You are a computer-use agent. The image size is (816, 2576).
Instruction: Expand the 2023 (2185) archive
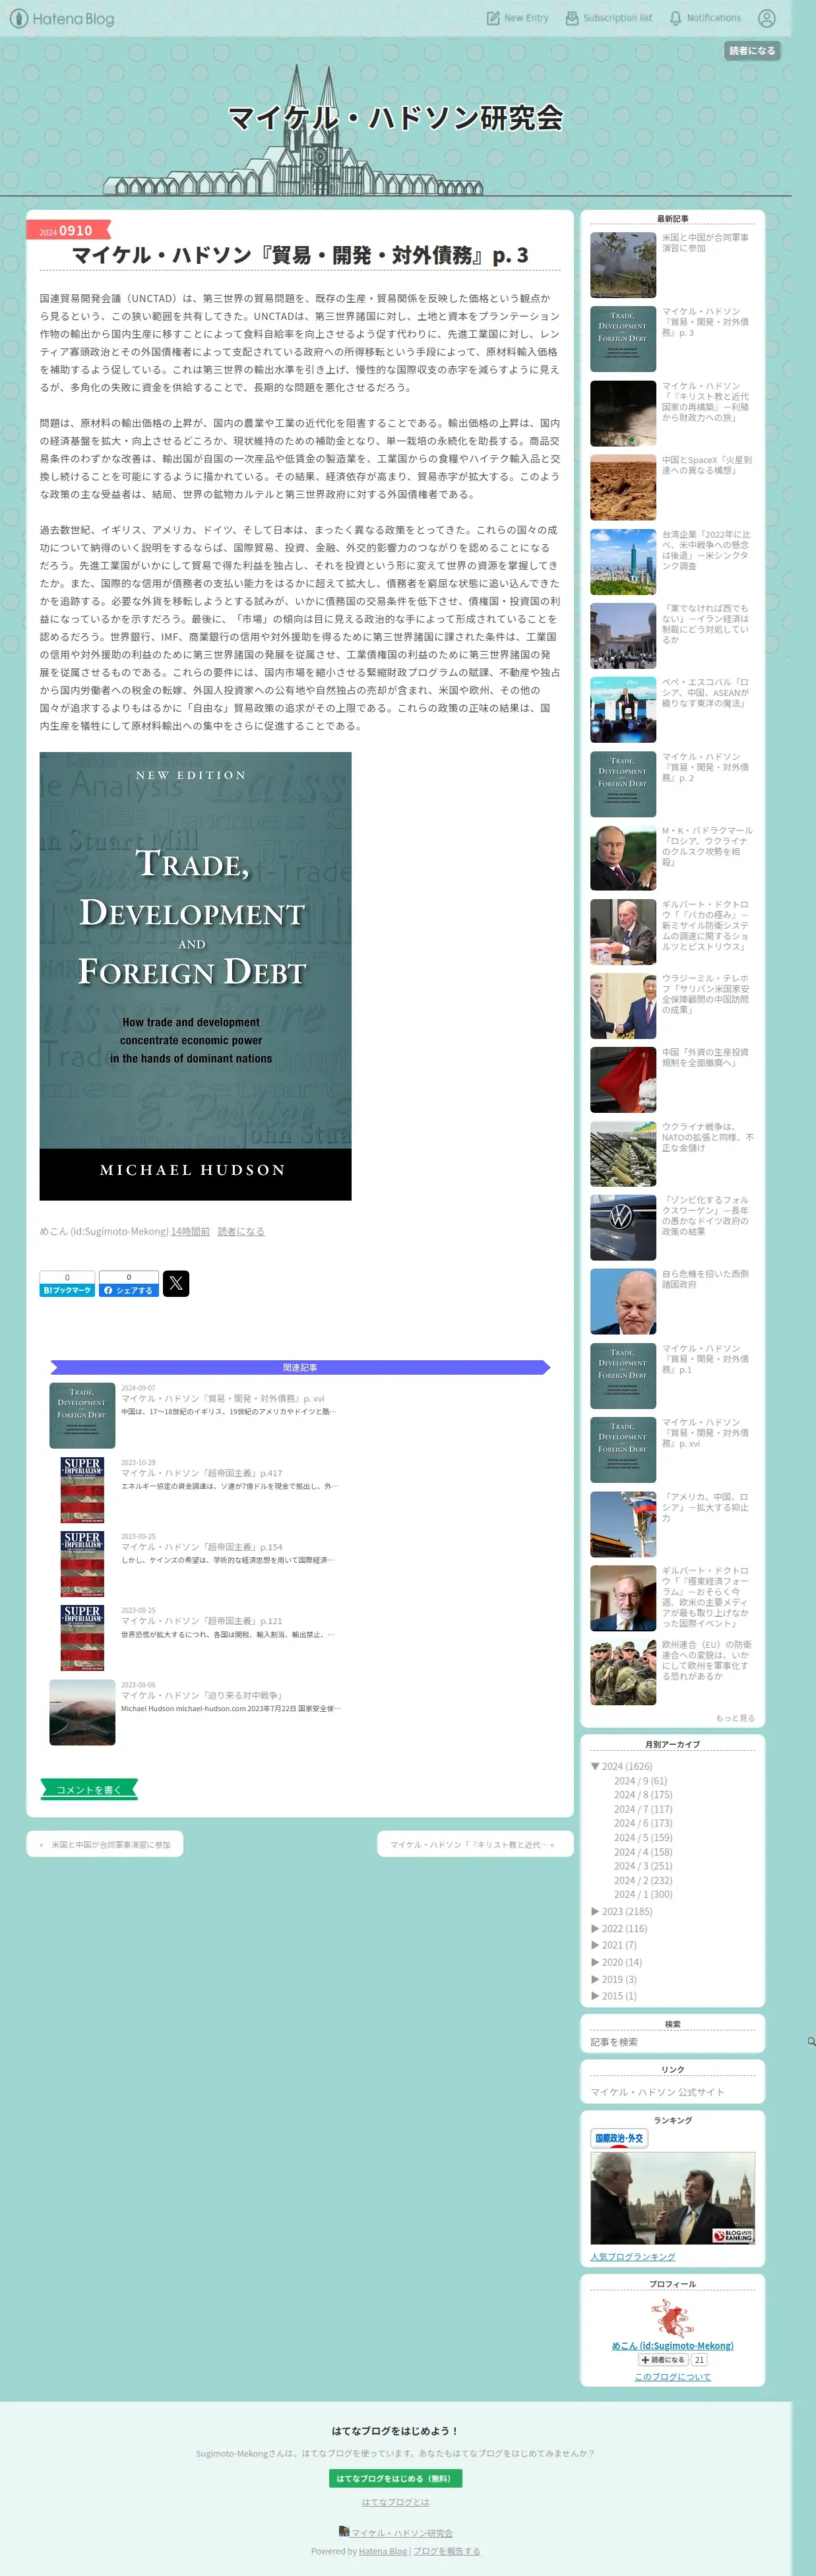[595, 1911]
